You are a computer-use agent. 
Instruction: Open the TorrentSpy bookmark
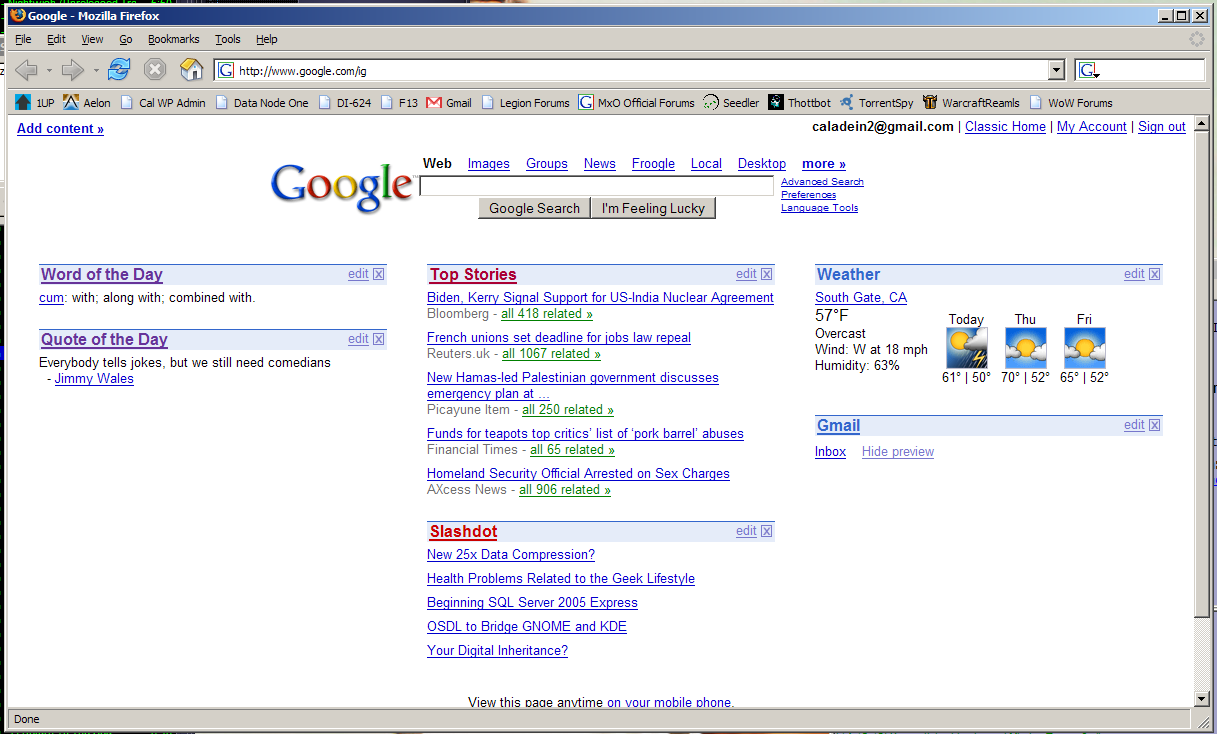pos(876,102)
